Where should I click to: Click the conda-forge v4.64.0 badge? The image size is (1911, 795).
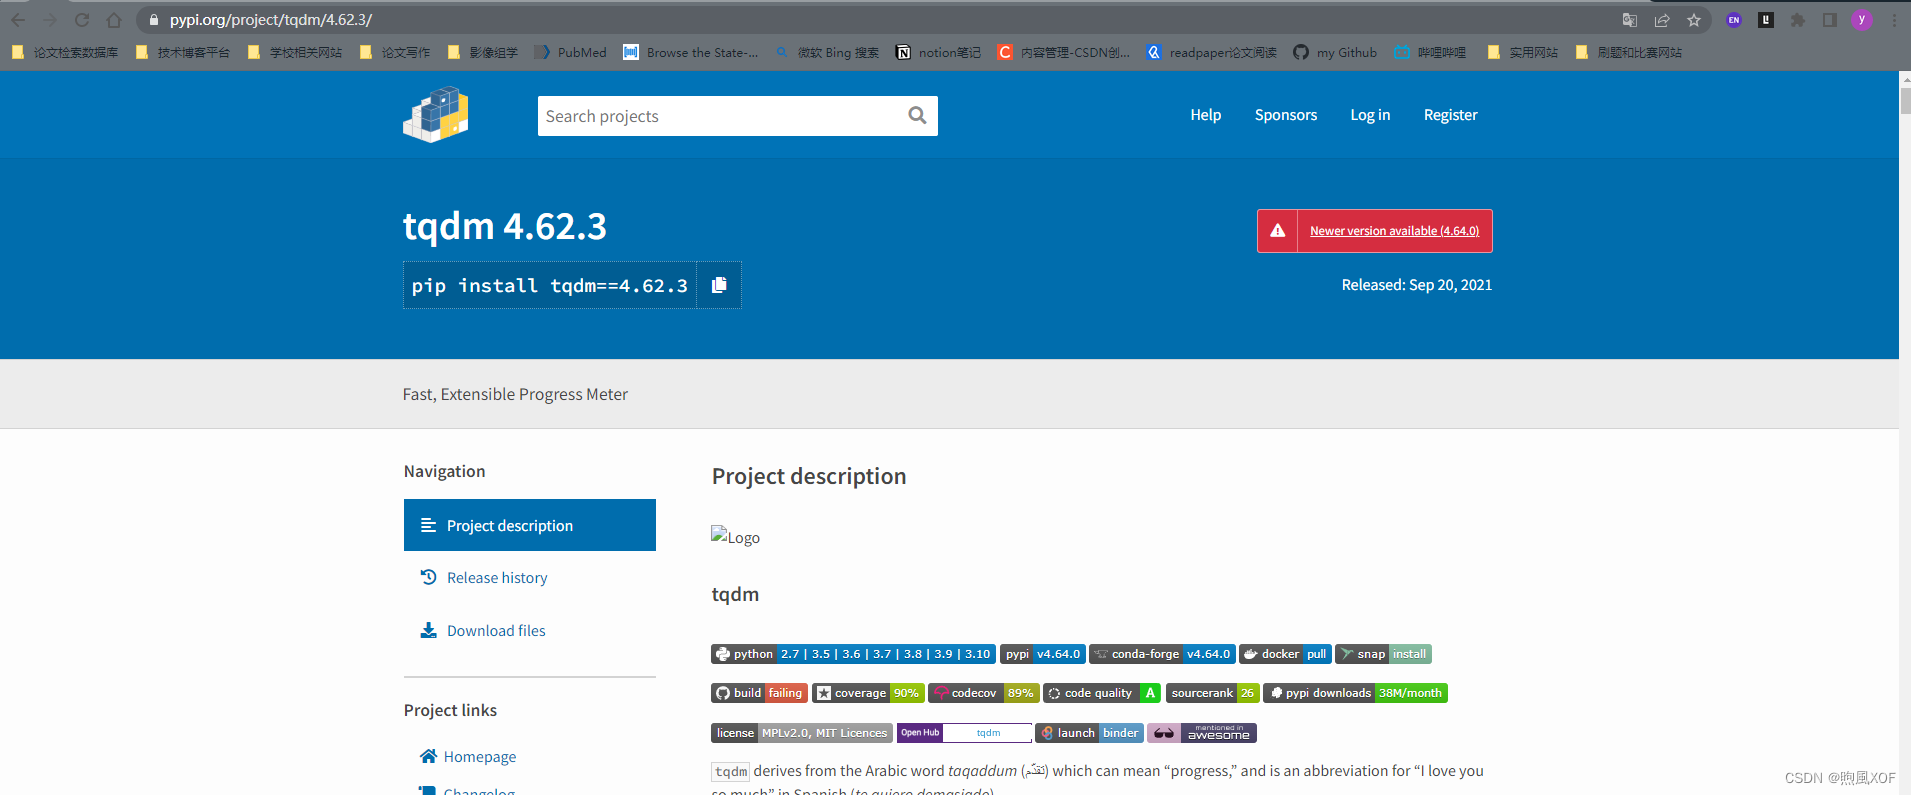coord(1162,654)
